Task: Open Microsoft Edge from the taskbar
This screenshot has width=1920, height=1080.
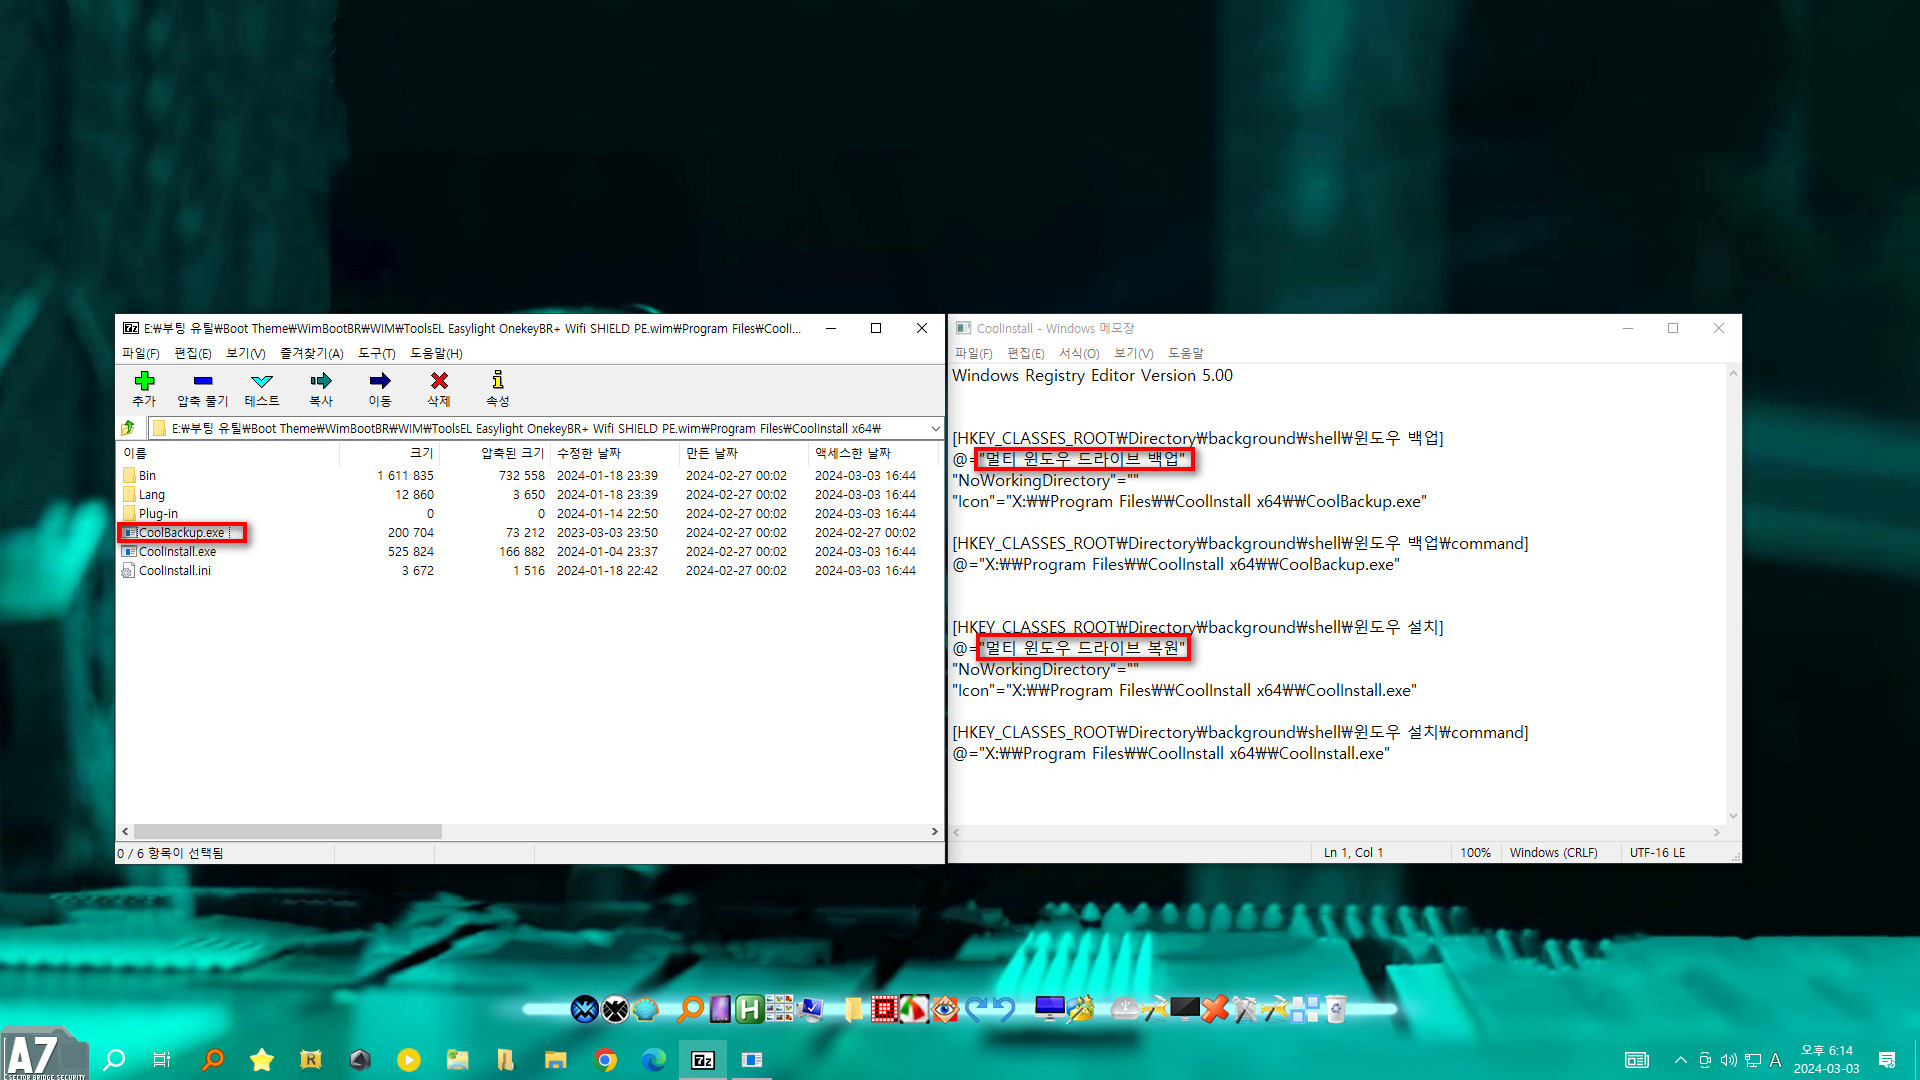Action: point(654,1059)
